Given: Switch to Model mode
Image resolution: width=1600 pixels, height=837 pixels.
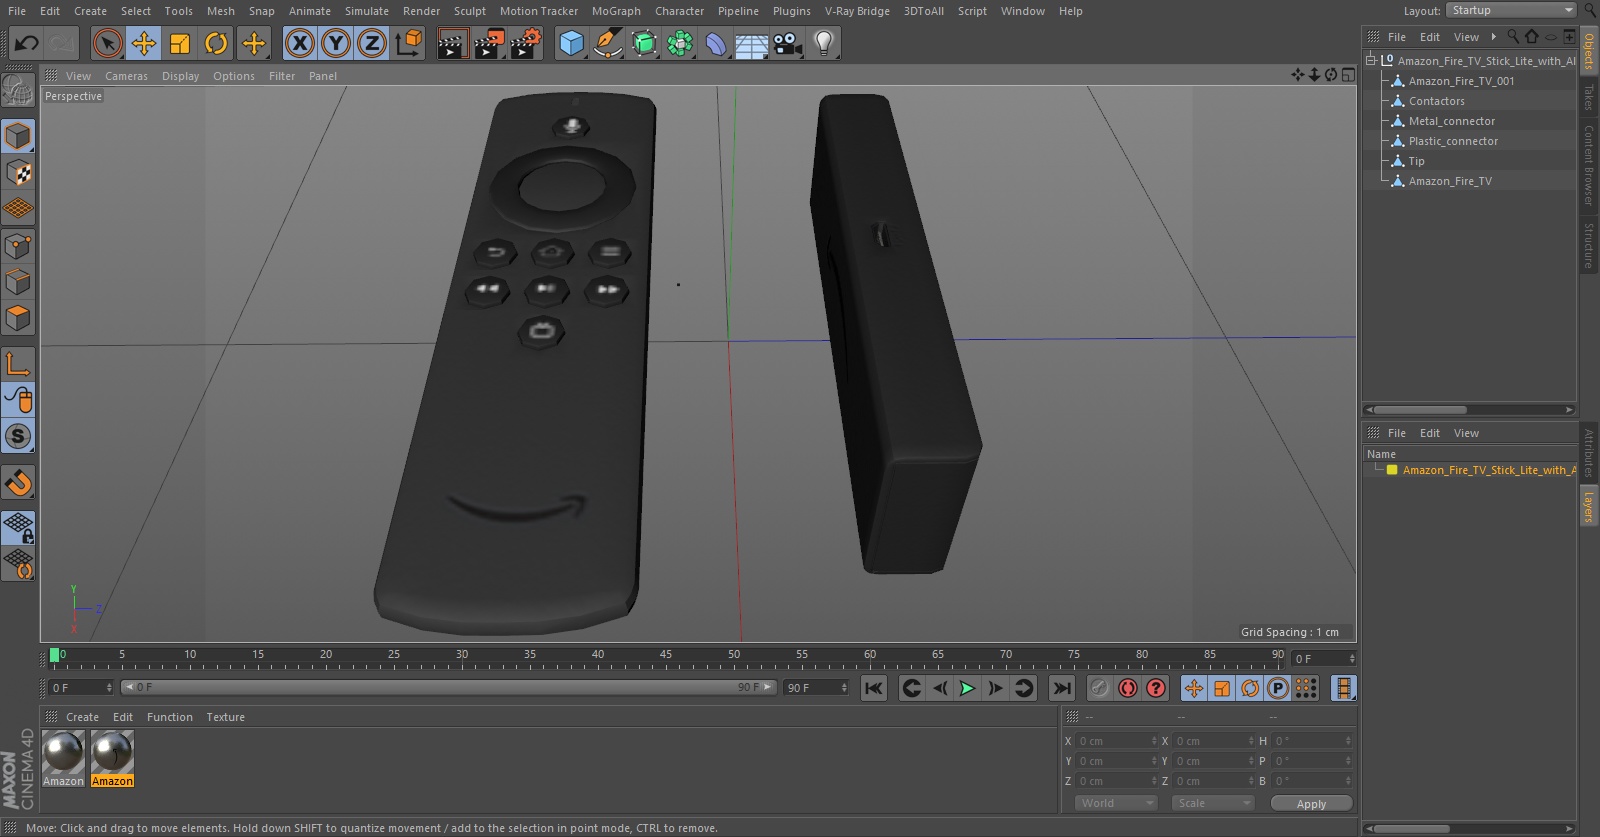Looking at the screenshot, I should (x=18, y=136).
